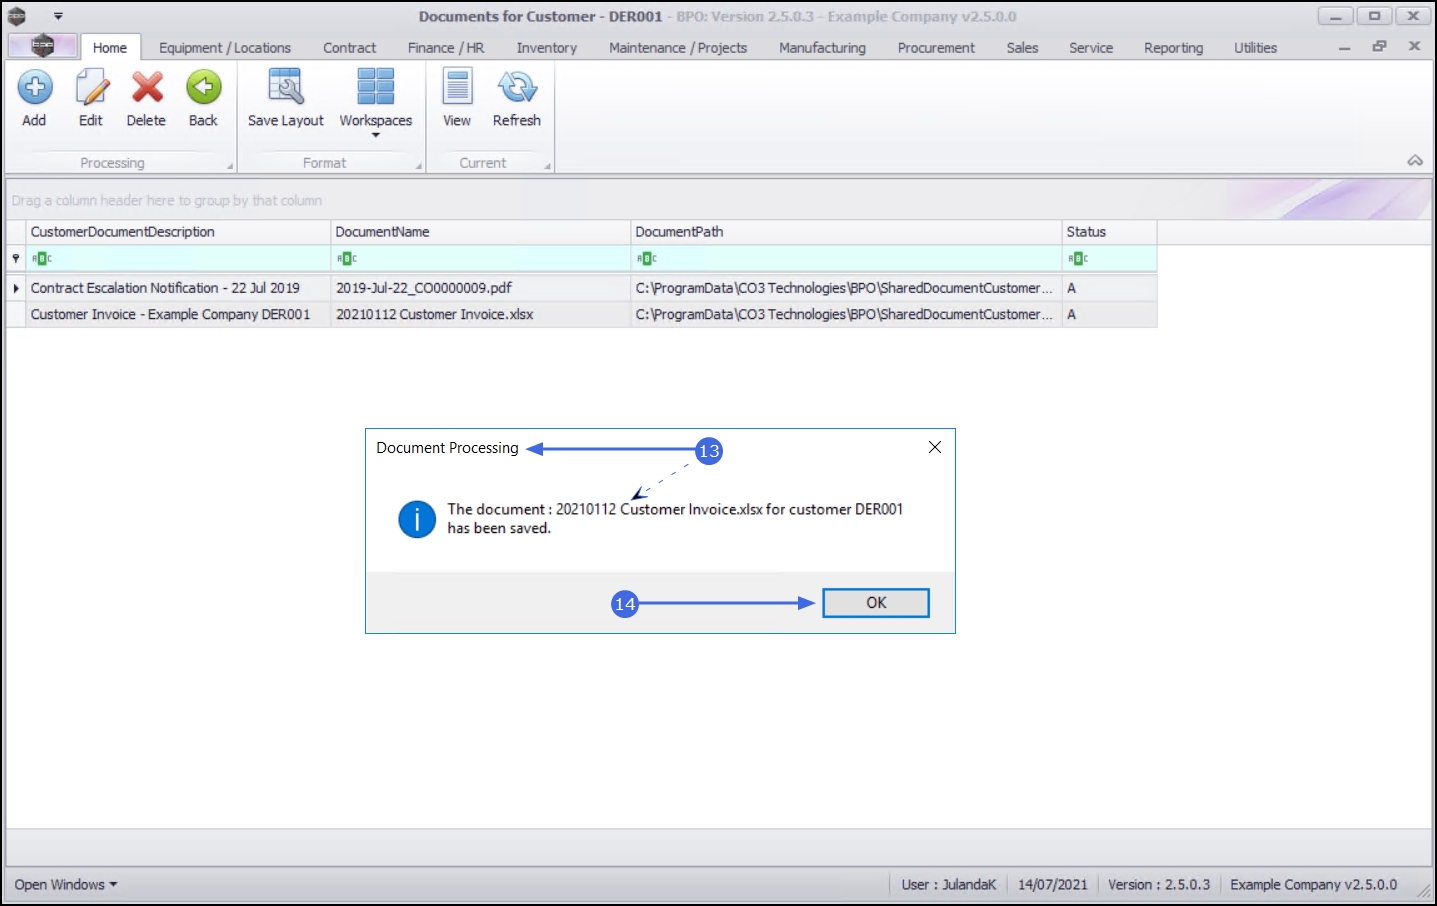This screenshot has width=1437, height=906.
Task: Open the quick access toolbar dropdown arrow
Action: coord(58,16)
